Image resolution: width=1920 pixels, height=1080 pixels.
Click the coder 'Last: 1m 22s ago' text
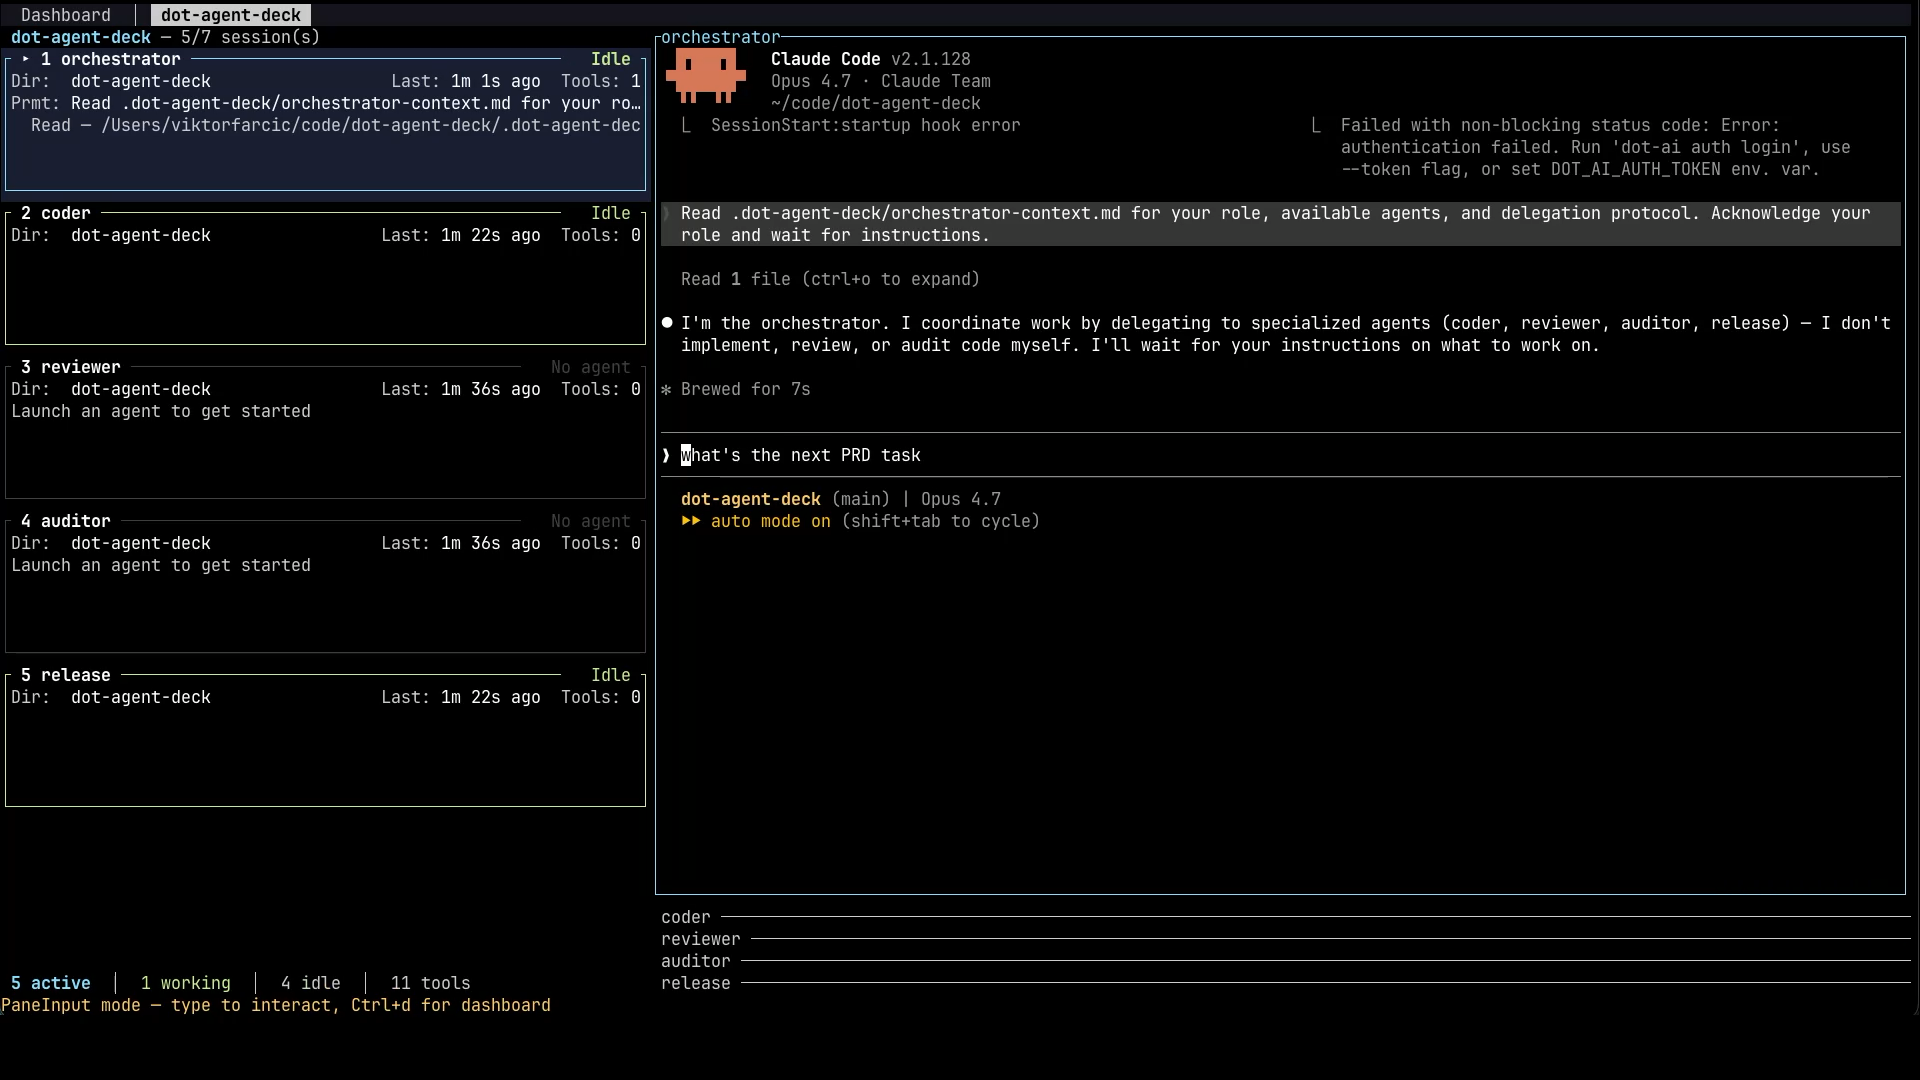click(x=461, y=235)
